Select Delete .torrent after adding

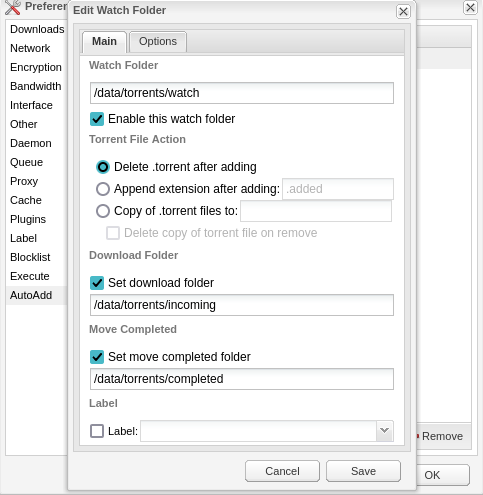click(x=103, y=167)
